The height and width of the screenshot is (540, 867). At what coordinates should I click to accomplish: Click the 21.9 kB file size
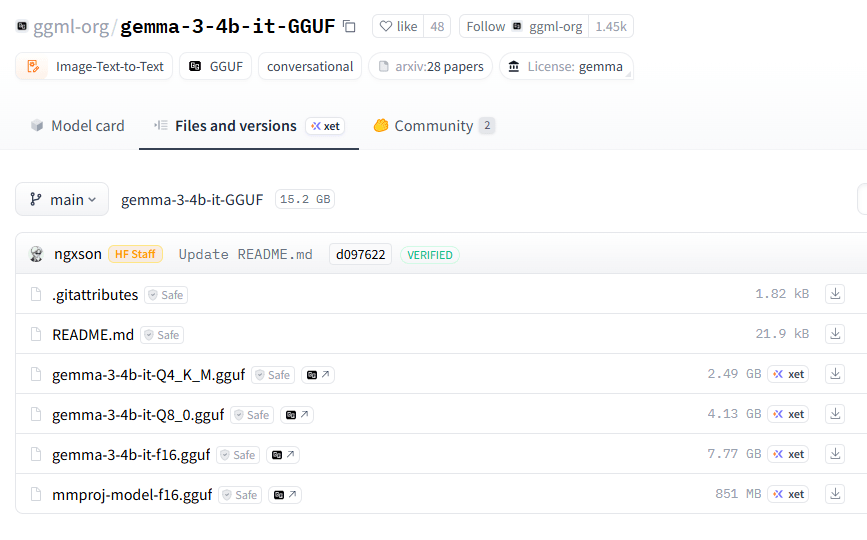coord(782,334)
